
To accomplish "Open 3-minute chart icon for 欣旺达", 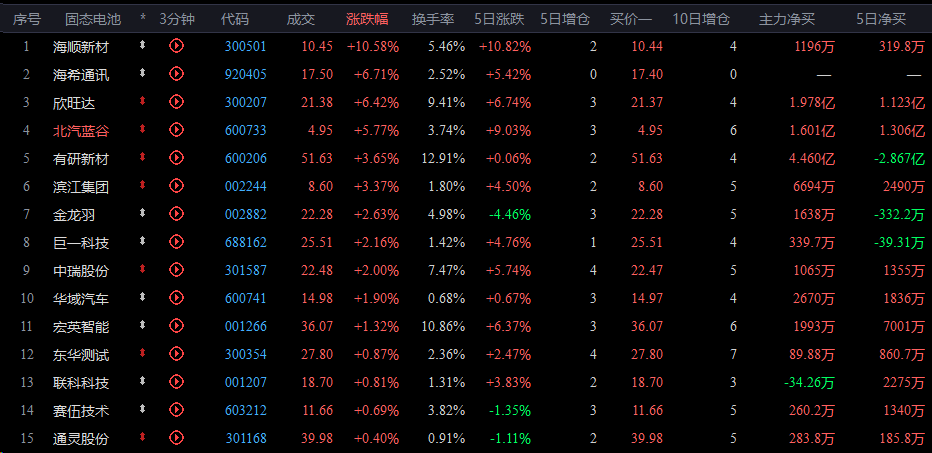I will tap(177, 102).
